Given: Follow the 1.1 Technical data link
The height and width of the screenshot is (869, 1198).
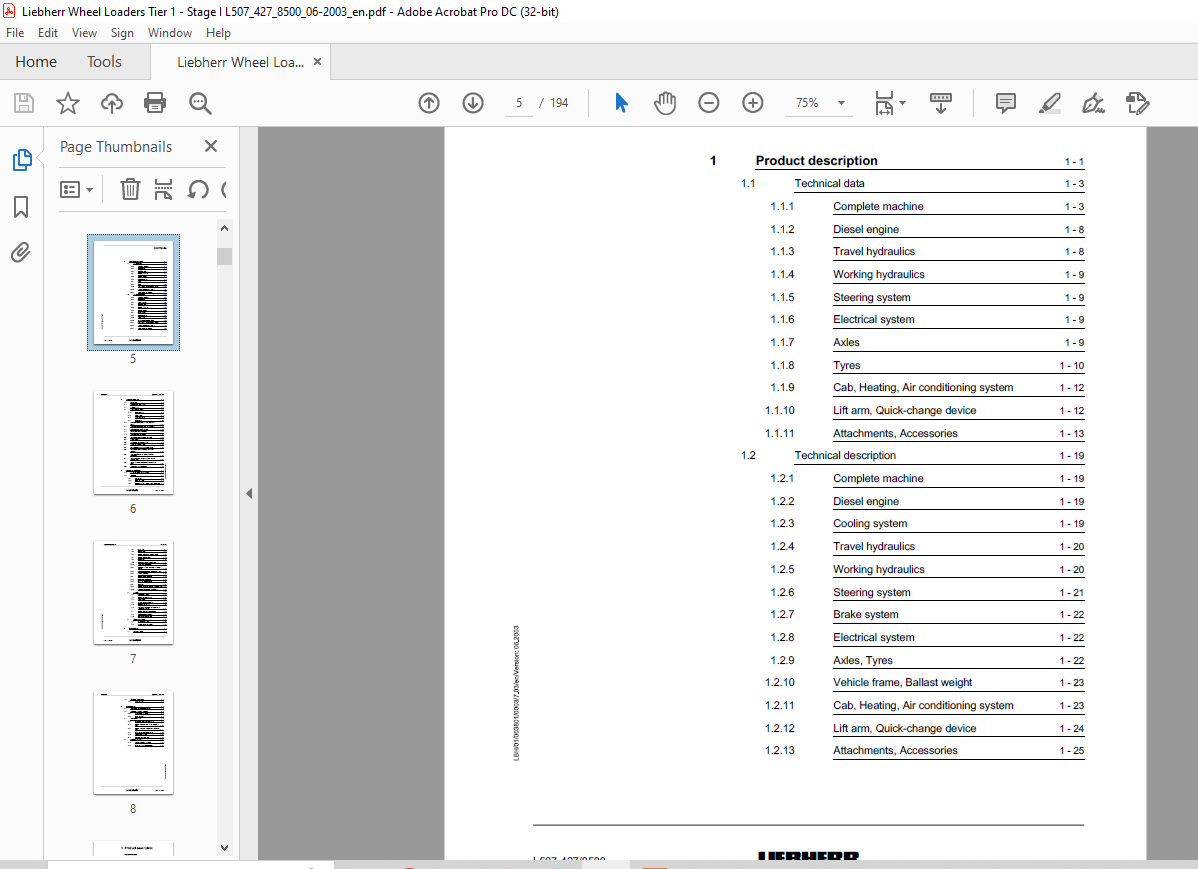Looking at the screenshot, I should tap(829, 183).
